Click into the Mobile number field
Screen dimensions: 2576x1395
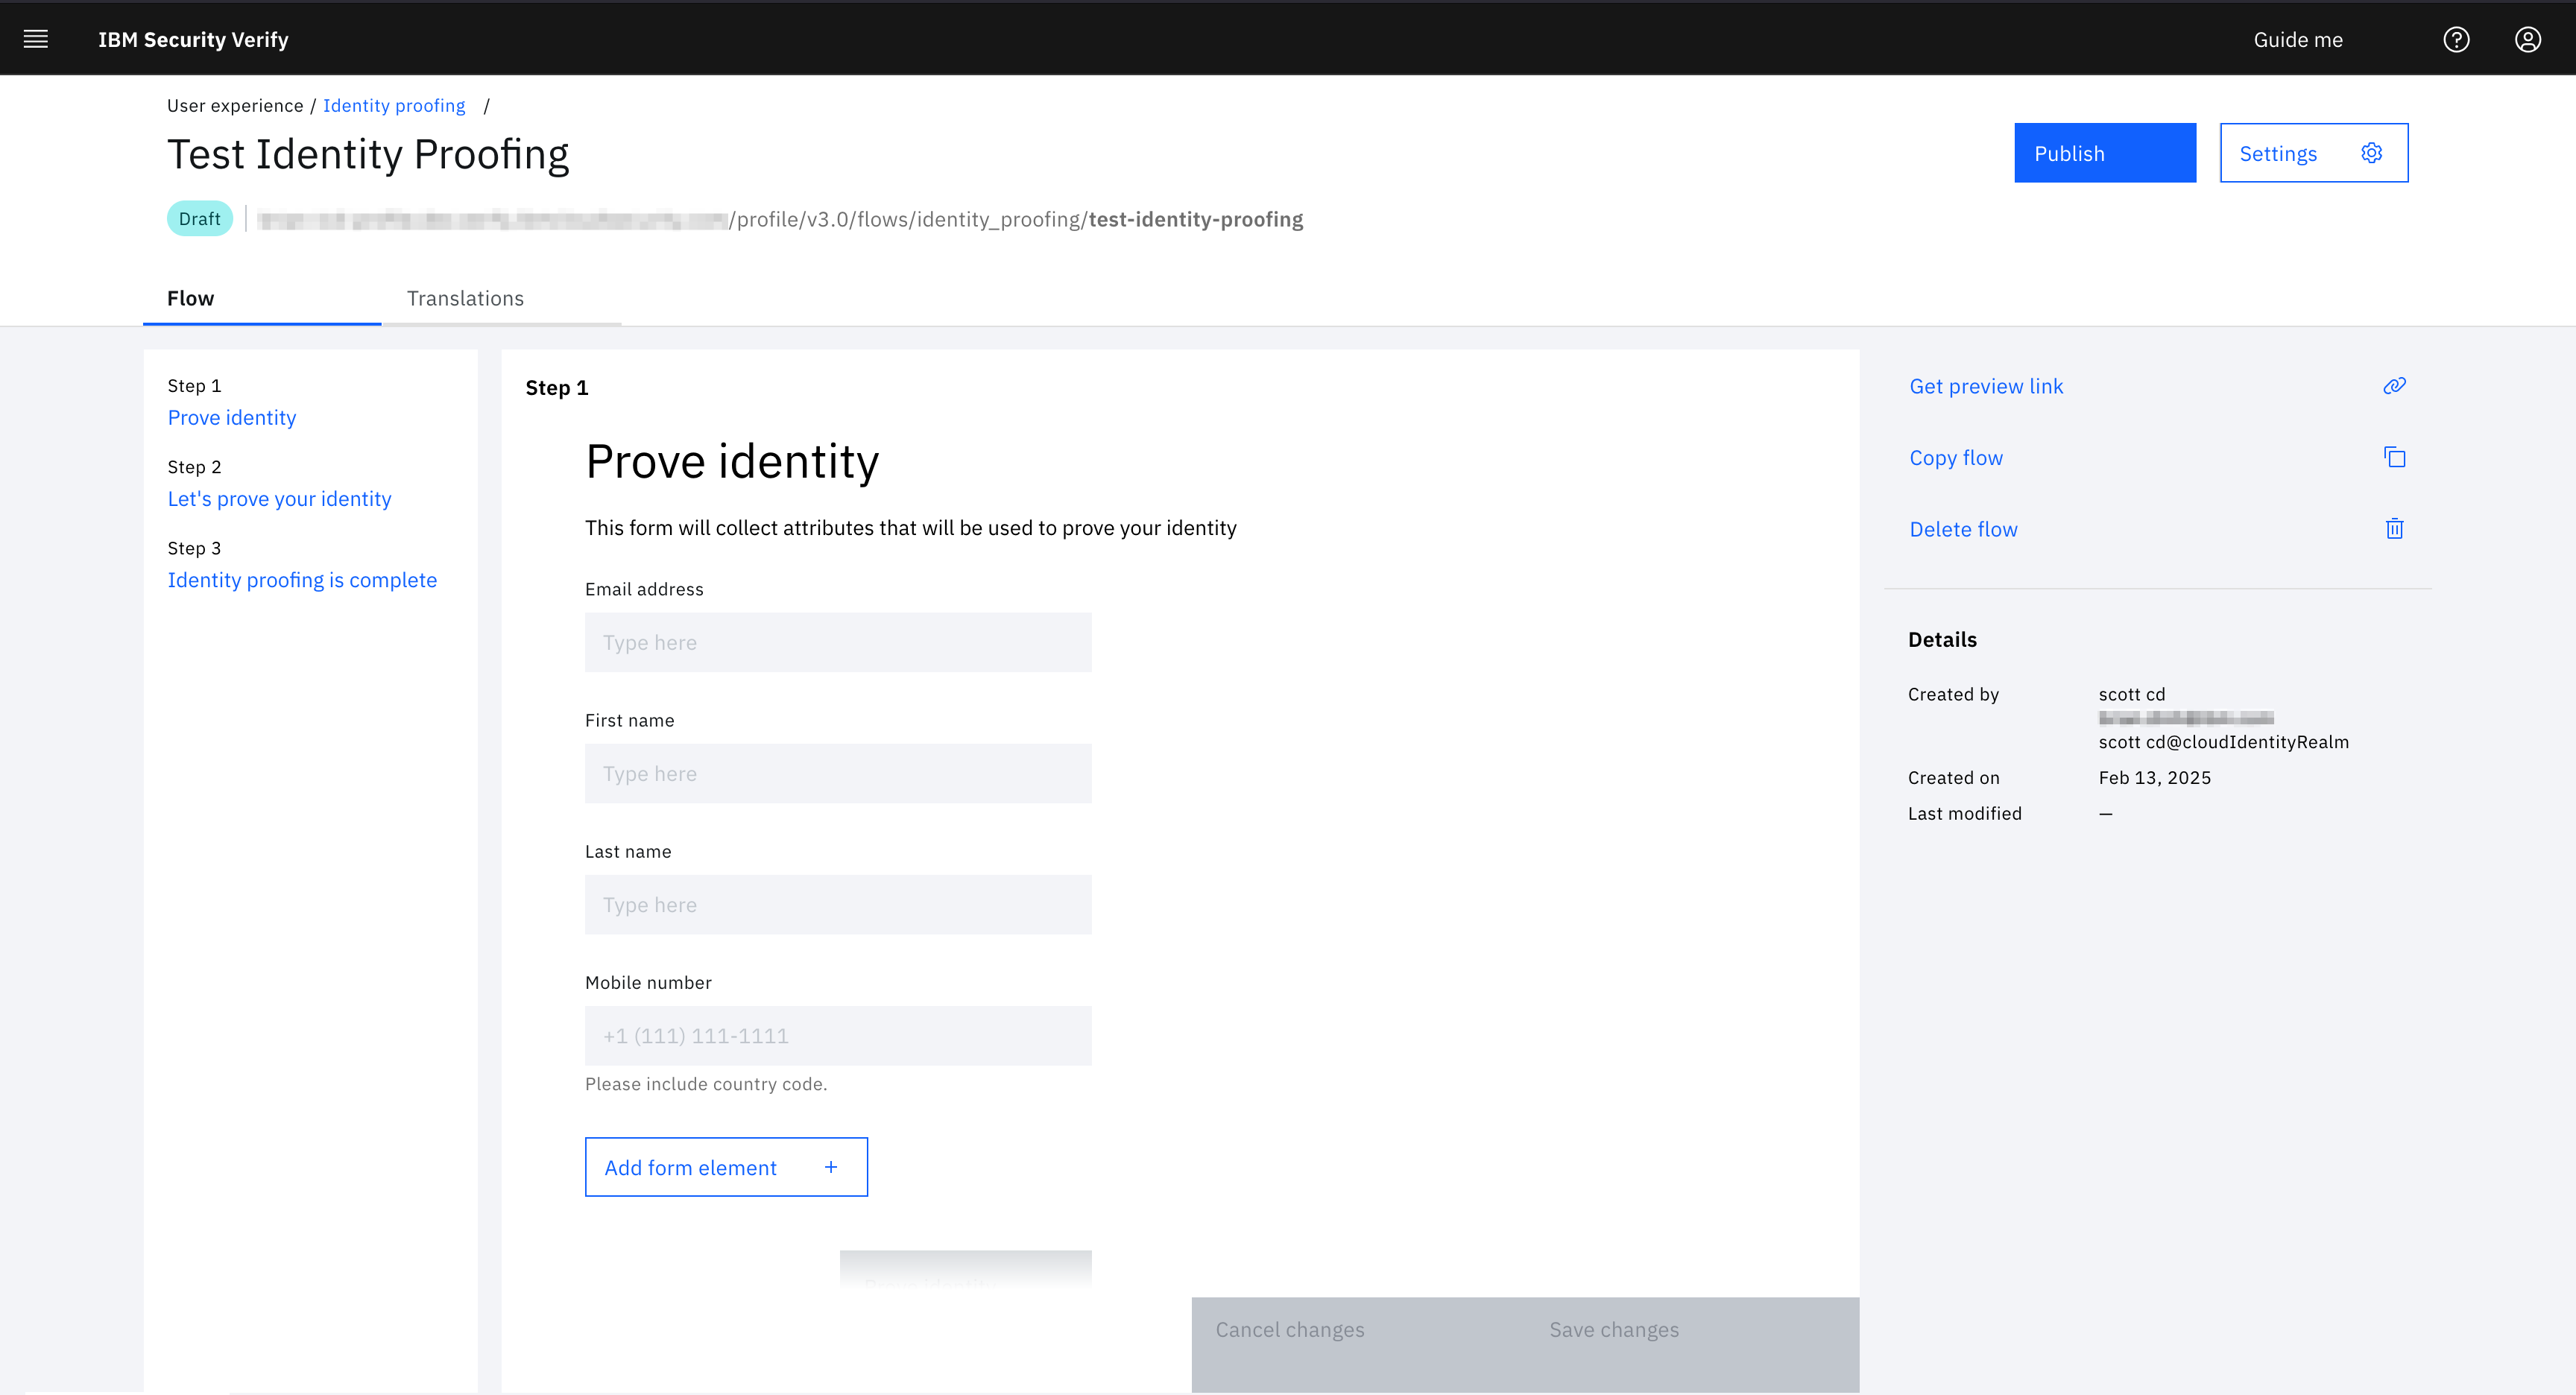[x=837, y=1035]
